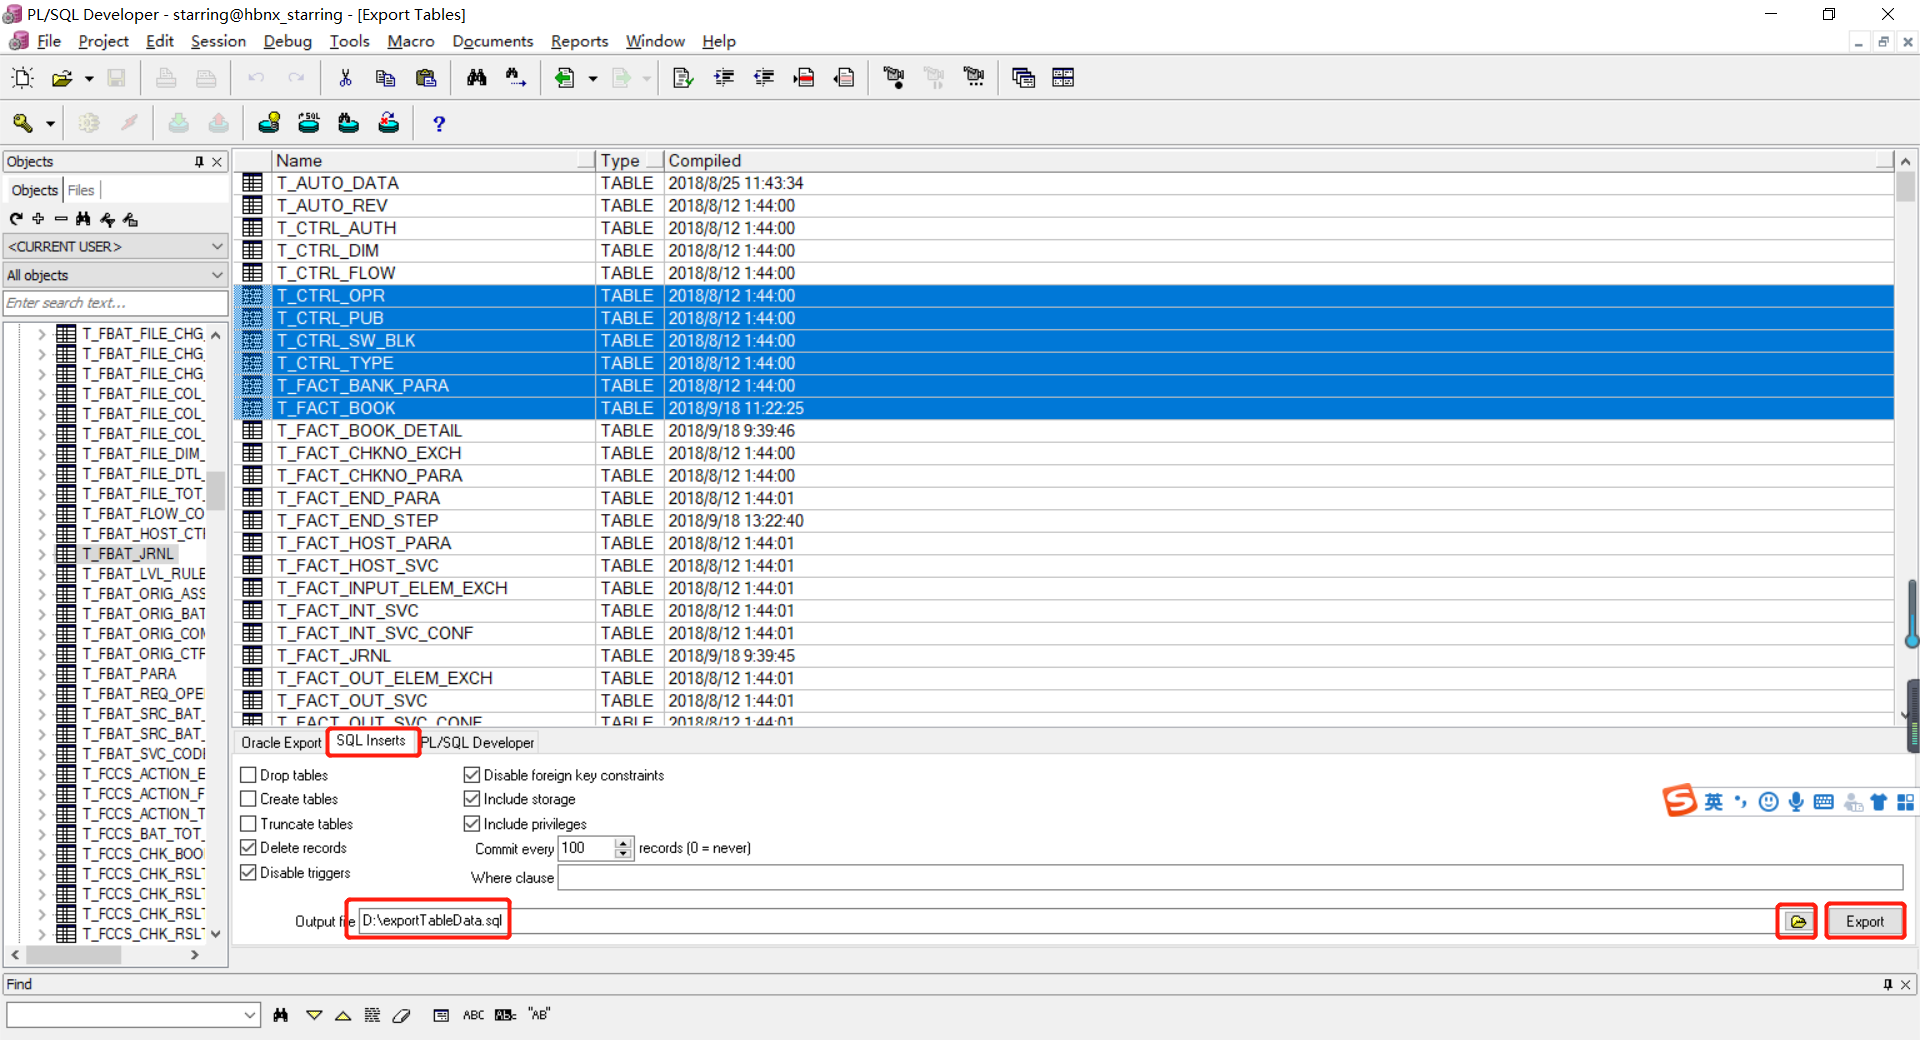The image size is (1920, 1040).
Task: Sort list by Type column header
Action: 630,160
